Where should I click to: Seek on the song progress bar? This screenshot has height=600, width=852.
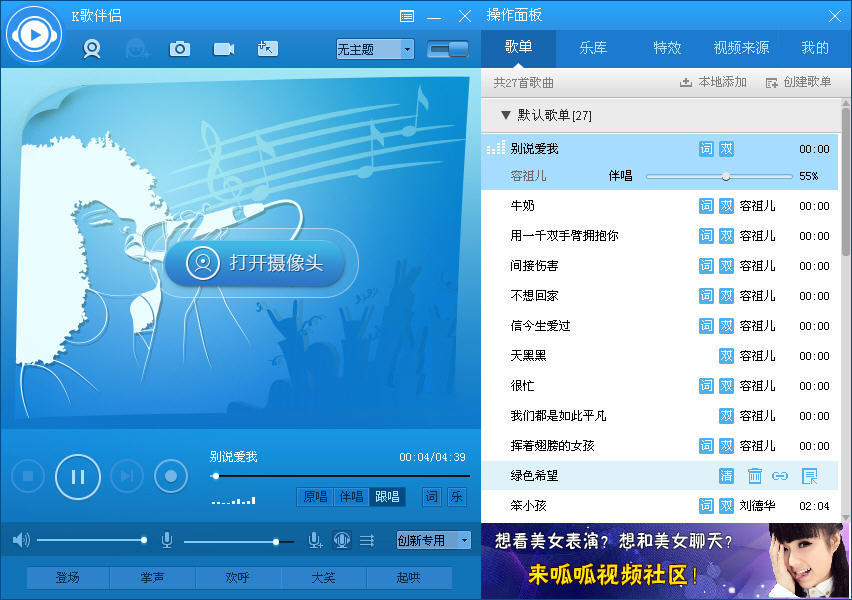pos(340,476)
